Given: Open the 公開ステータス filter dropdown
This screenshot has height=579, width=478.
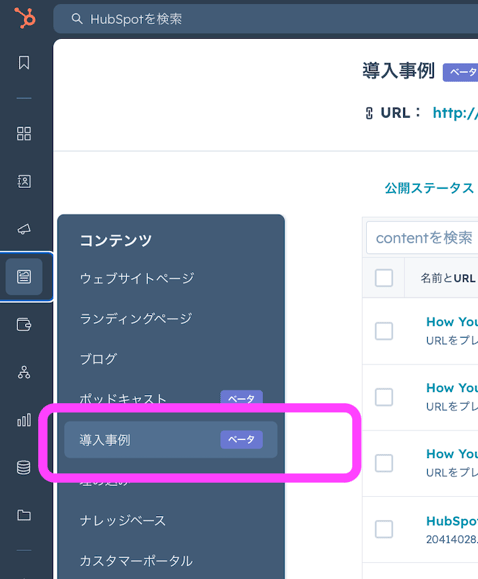Looking at the screenshot, I should (429, 188).
